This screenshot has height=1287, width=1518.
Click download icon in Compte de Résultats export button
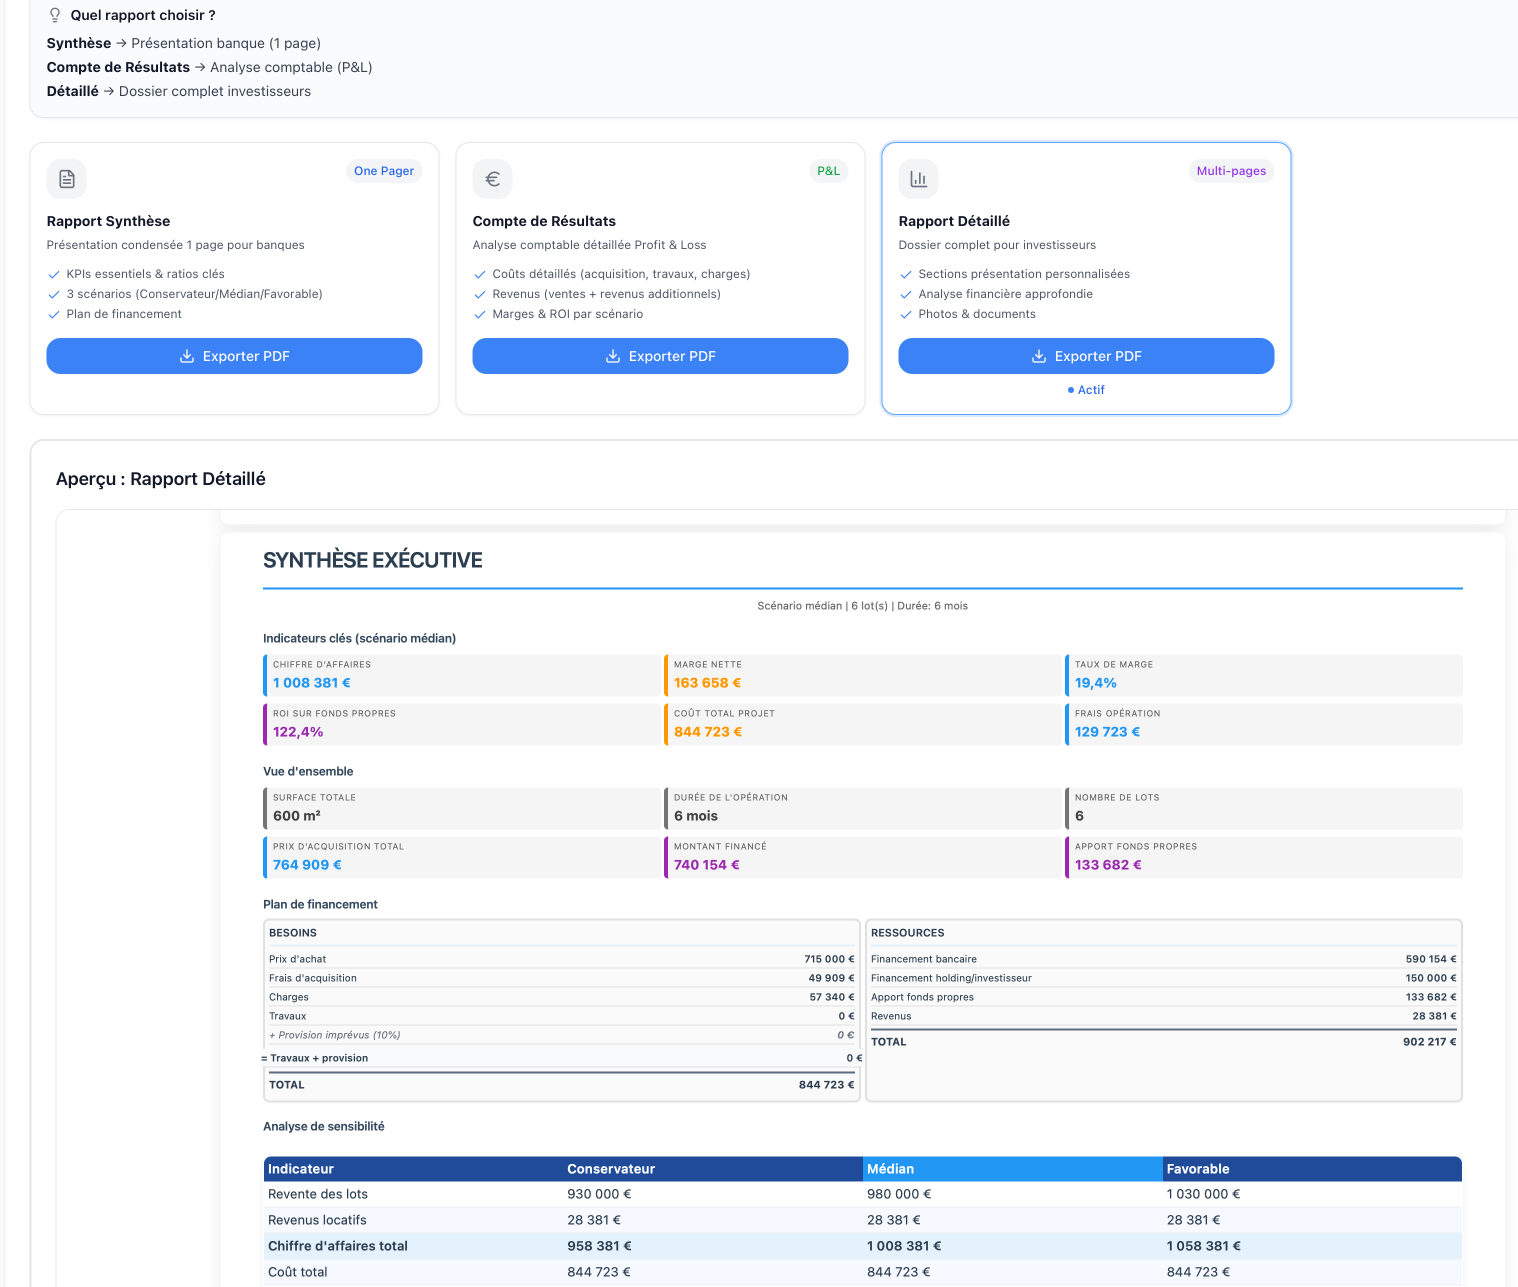(x=613, y=356)
